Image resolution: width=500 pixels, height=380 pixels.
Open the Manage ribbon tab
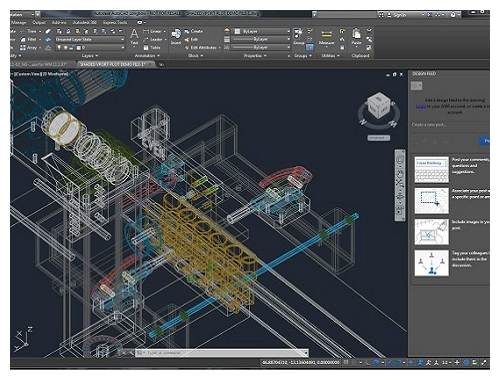click(19, 23)
